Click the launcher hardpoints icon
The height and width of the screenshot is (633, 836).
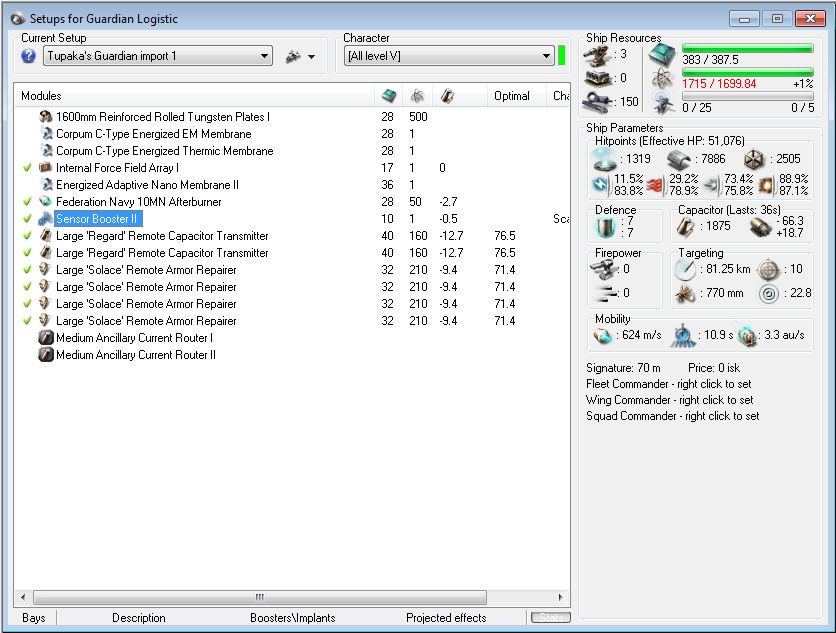pos(597,78)
